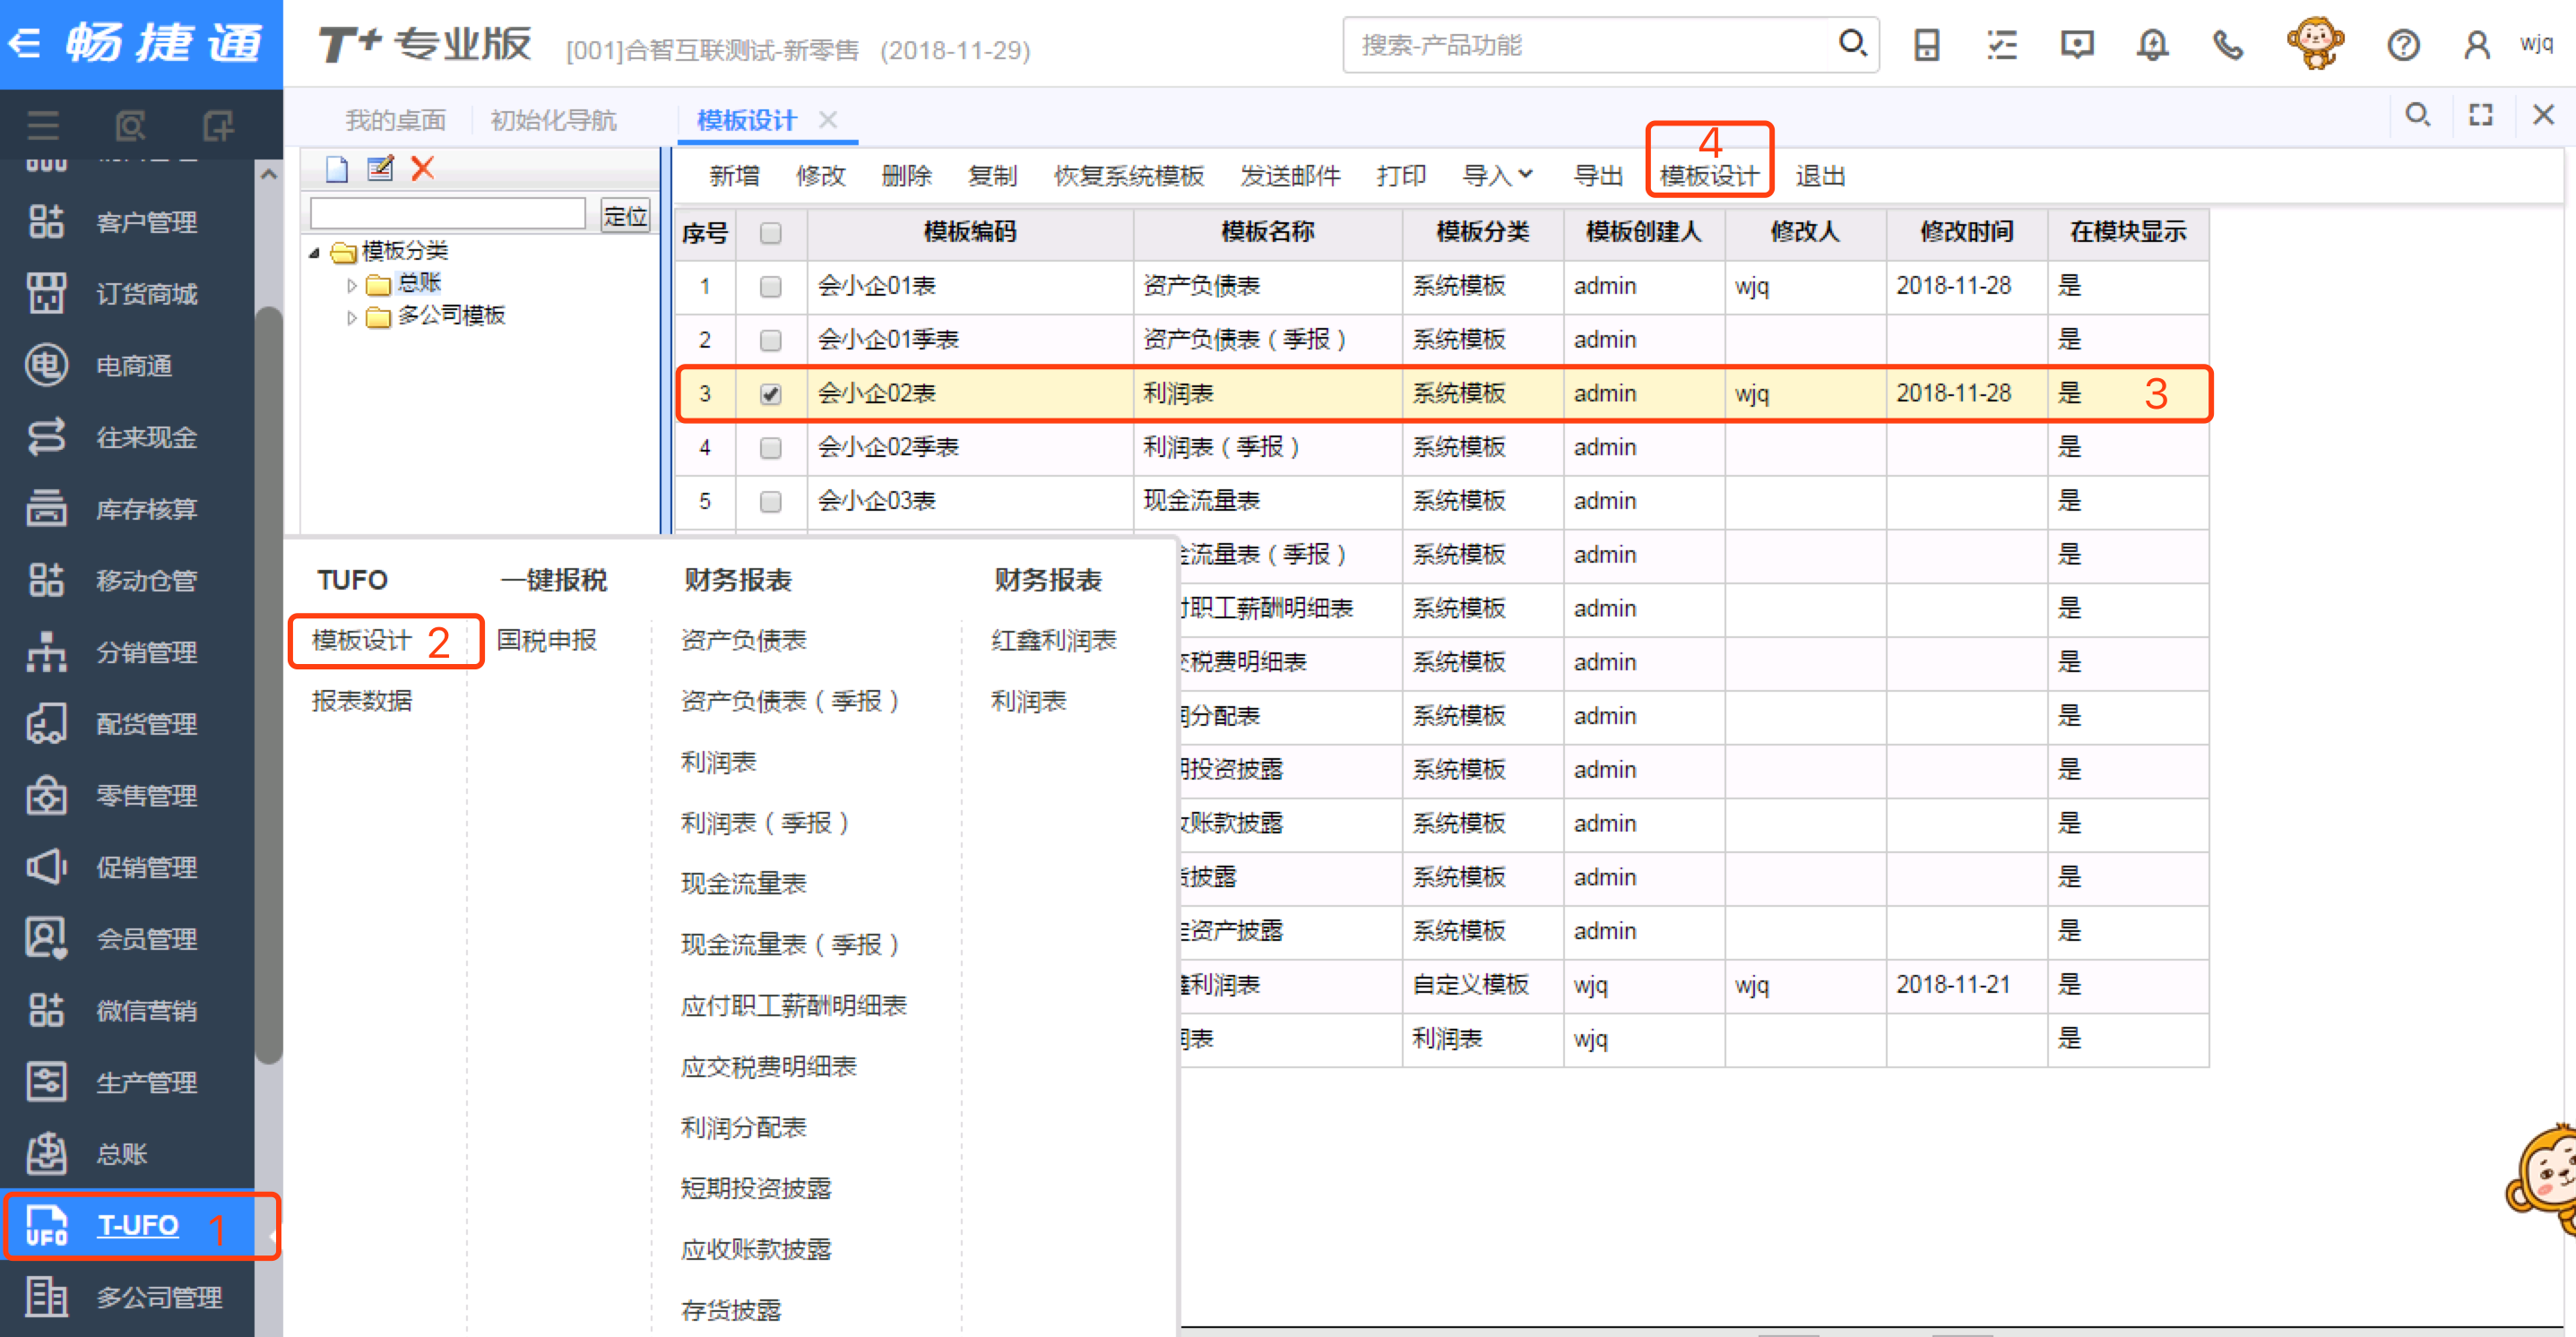This screenshot has height=1337, width=2576.
Task: Check the box for 会小企01季表 row
Action: (770, 341)
